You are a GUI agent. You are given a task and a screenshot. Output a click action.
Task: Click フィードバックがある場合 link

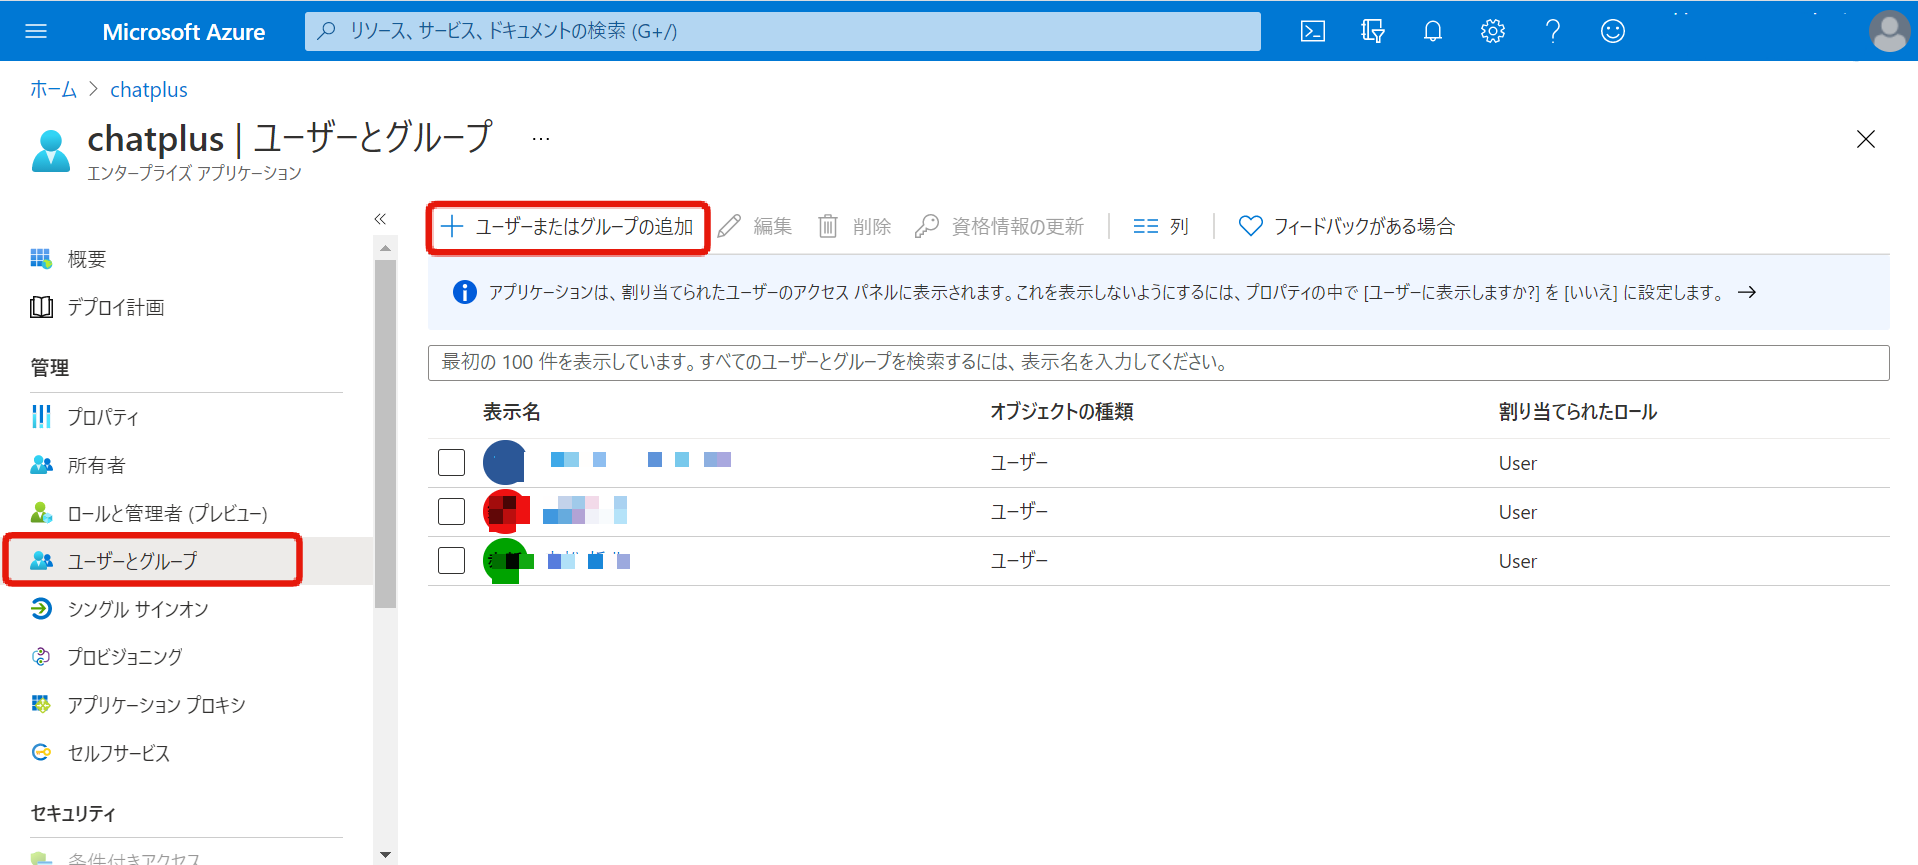(1346, 227)
